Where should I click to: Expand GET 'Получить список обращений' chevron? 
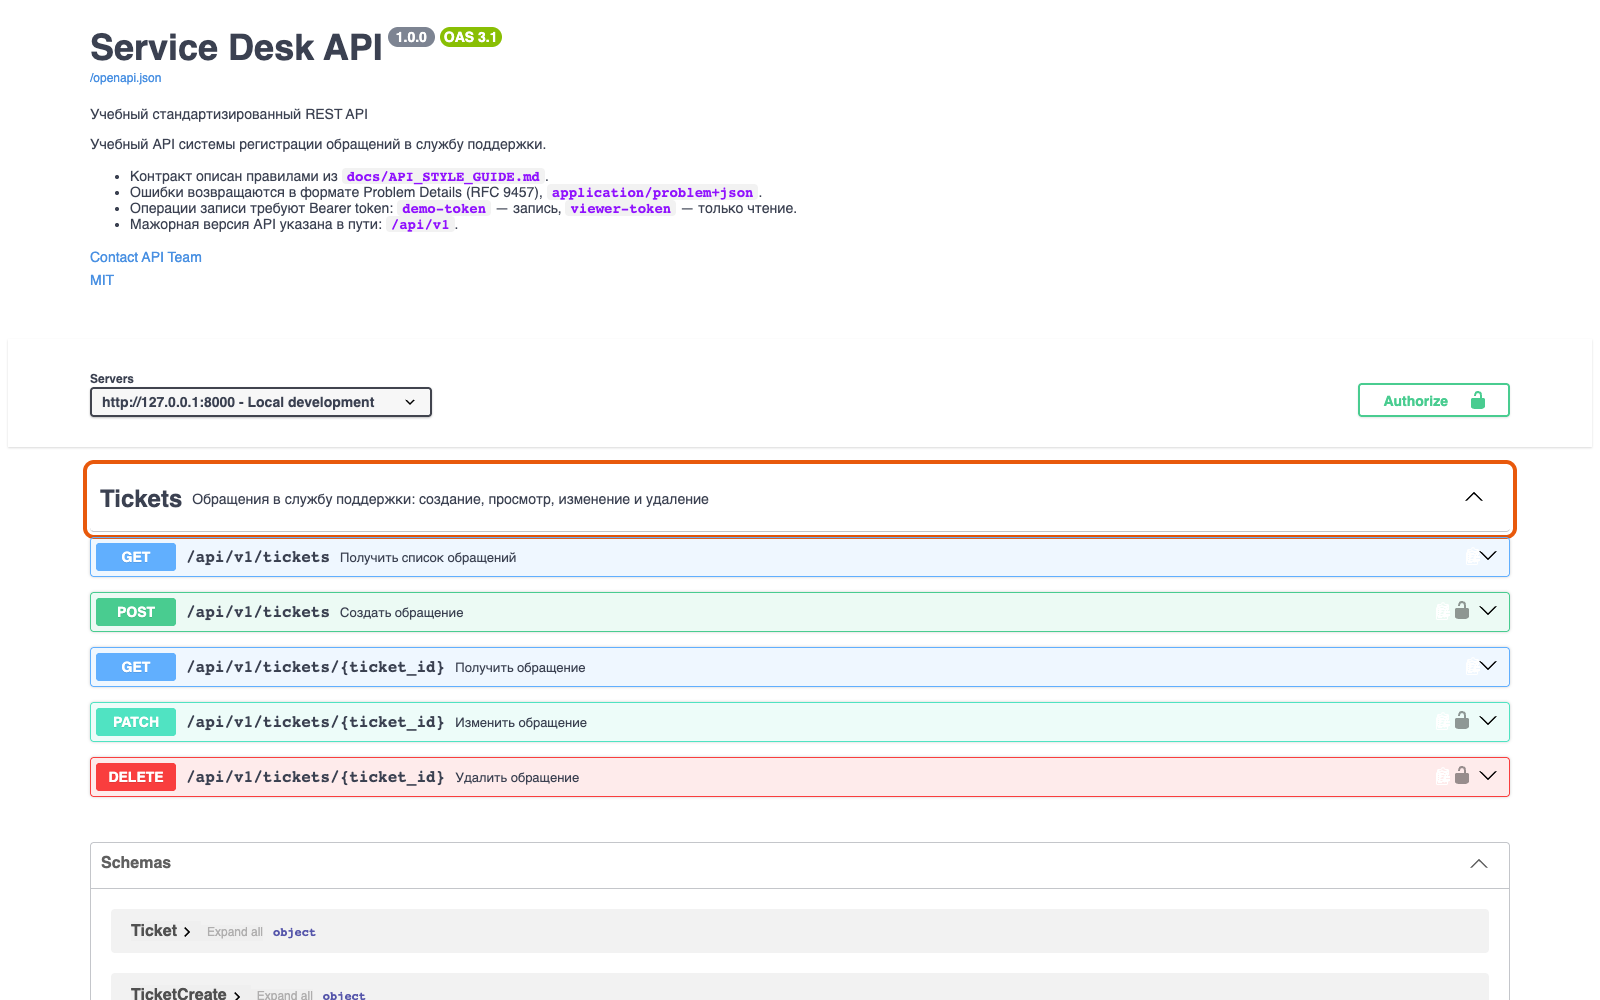[x=1488, y=556]
